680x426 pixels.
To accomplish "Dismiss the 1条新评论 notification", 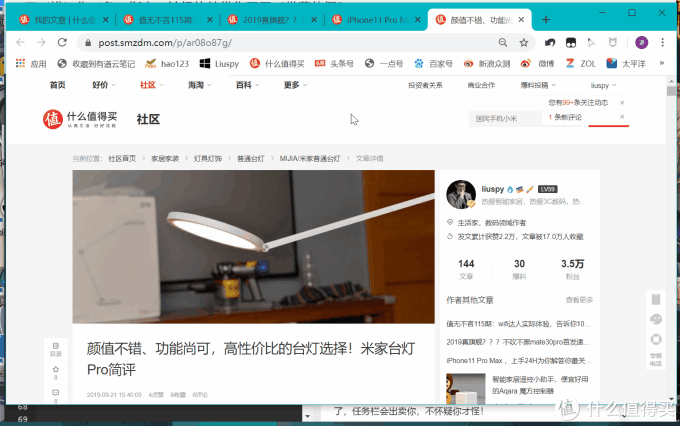I will pos(622,117).
